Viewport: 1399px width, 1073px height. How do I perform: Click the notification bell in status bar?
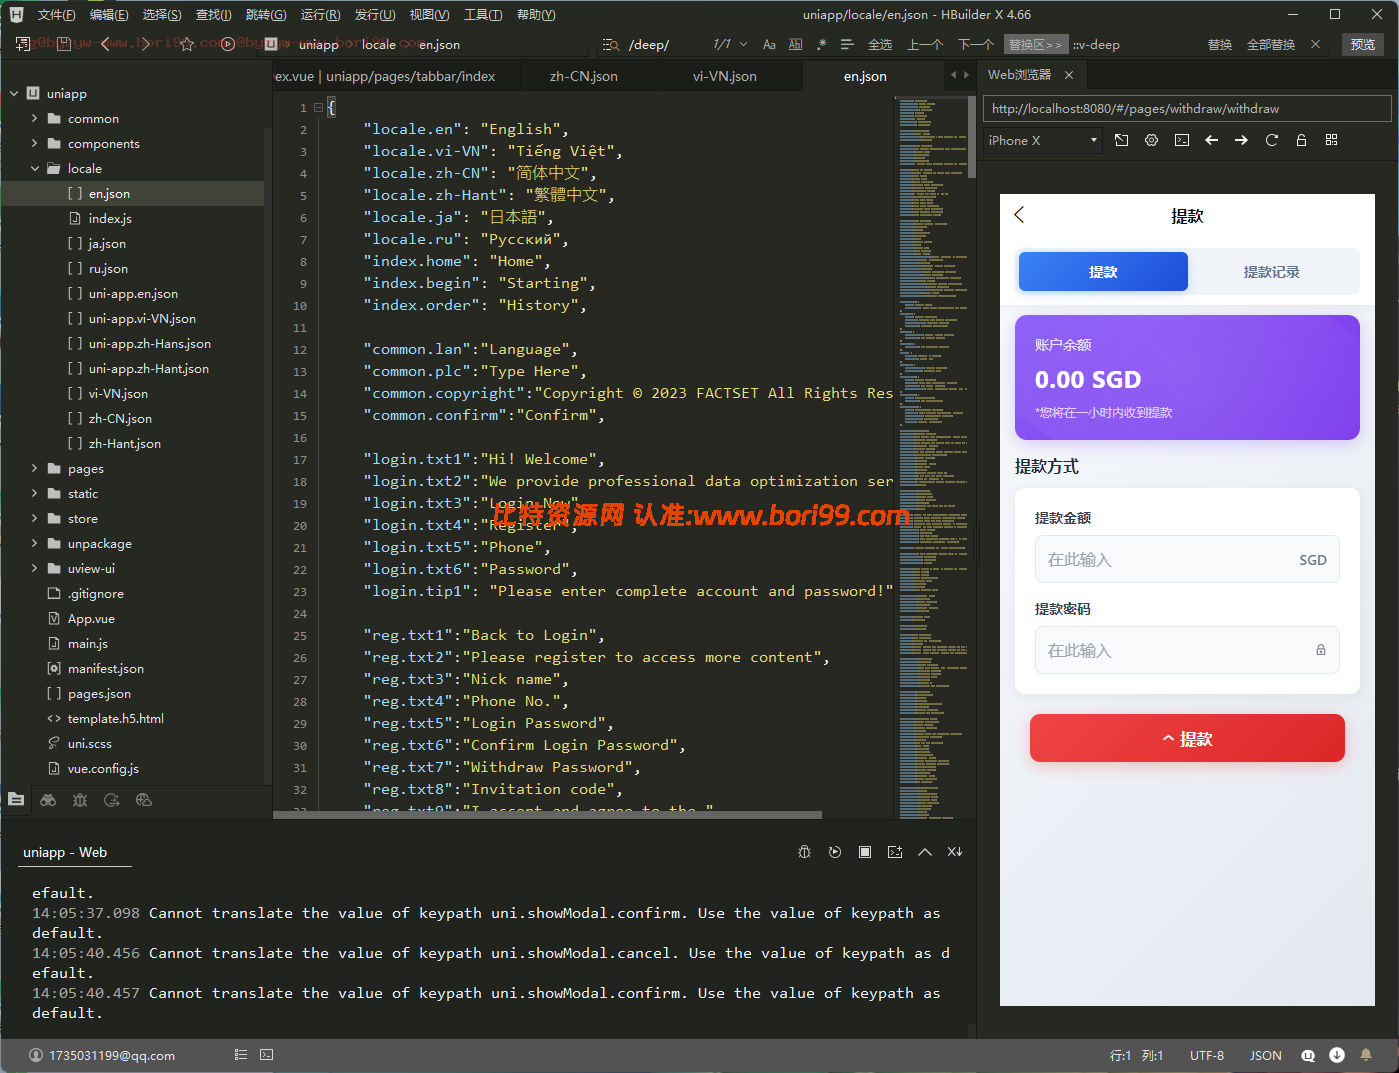(x=1366, y=1055)
